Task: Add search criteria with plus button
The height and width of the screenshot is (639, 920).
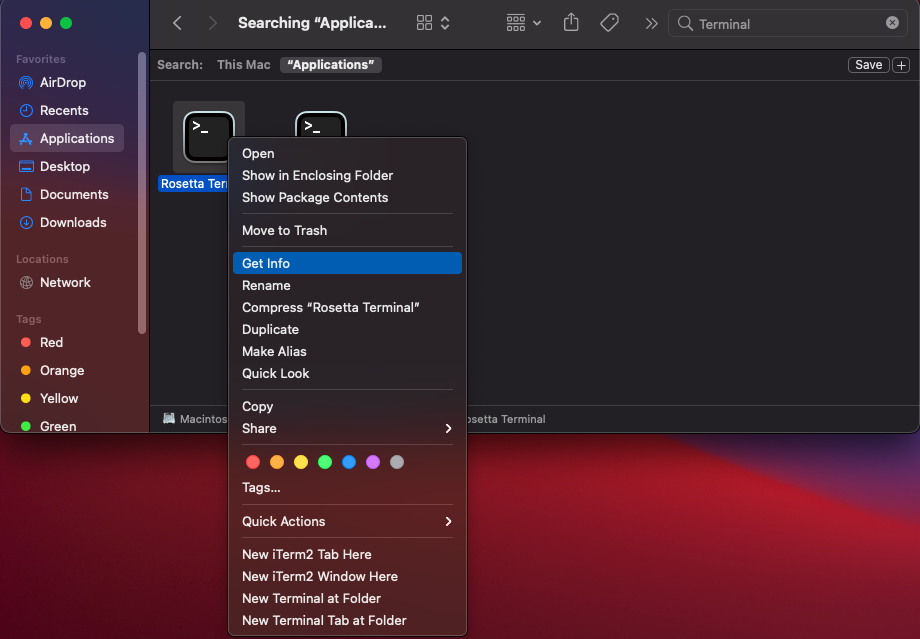Action: [x=901, y=65]
